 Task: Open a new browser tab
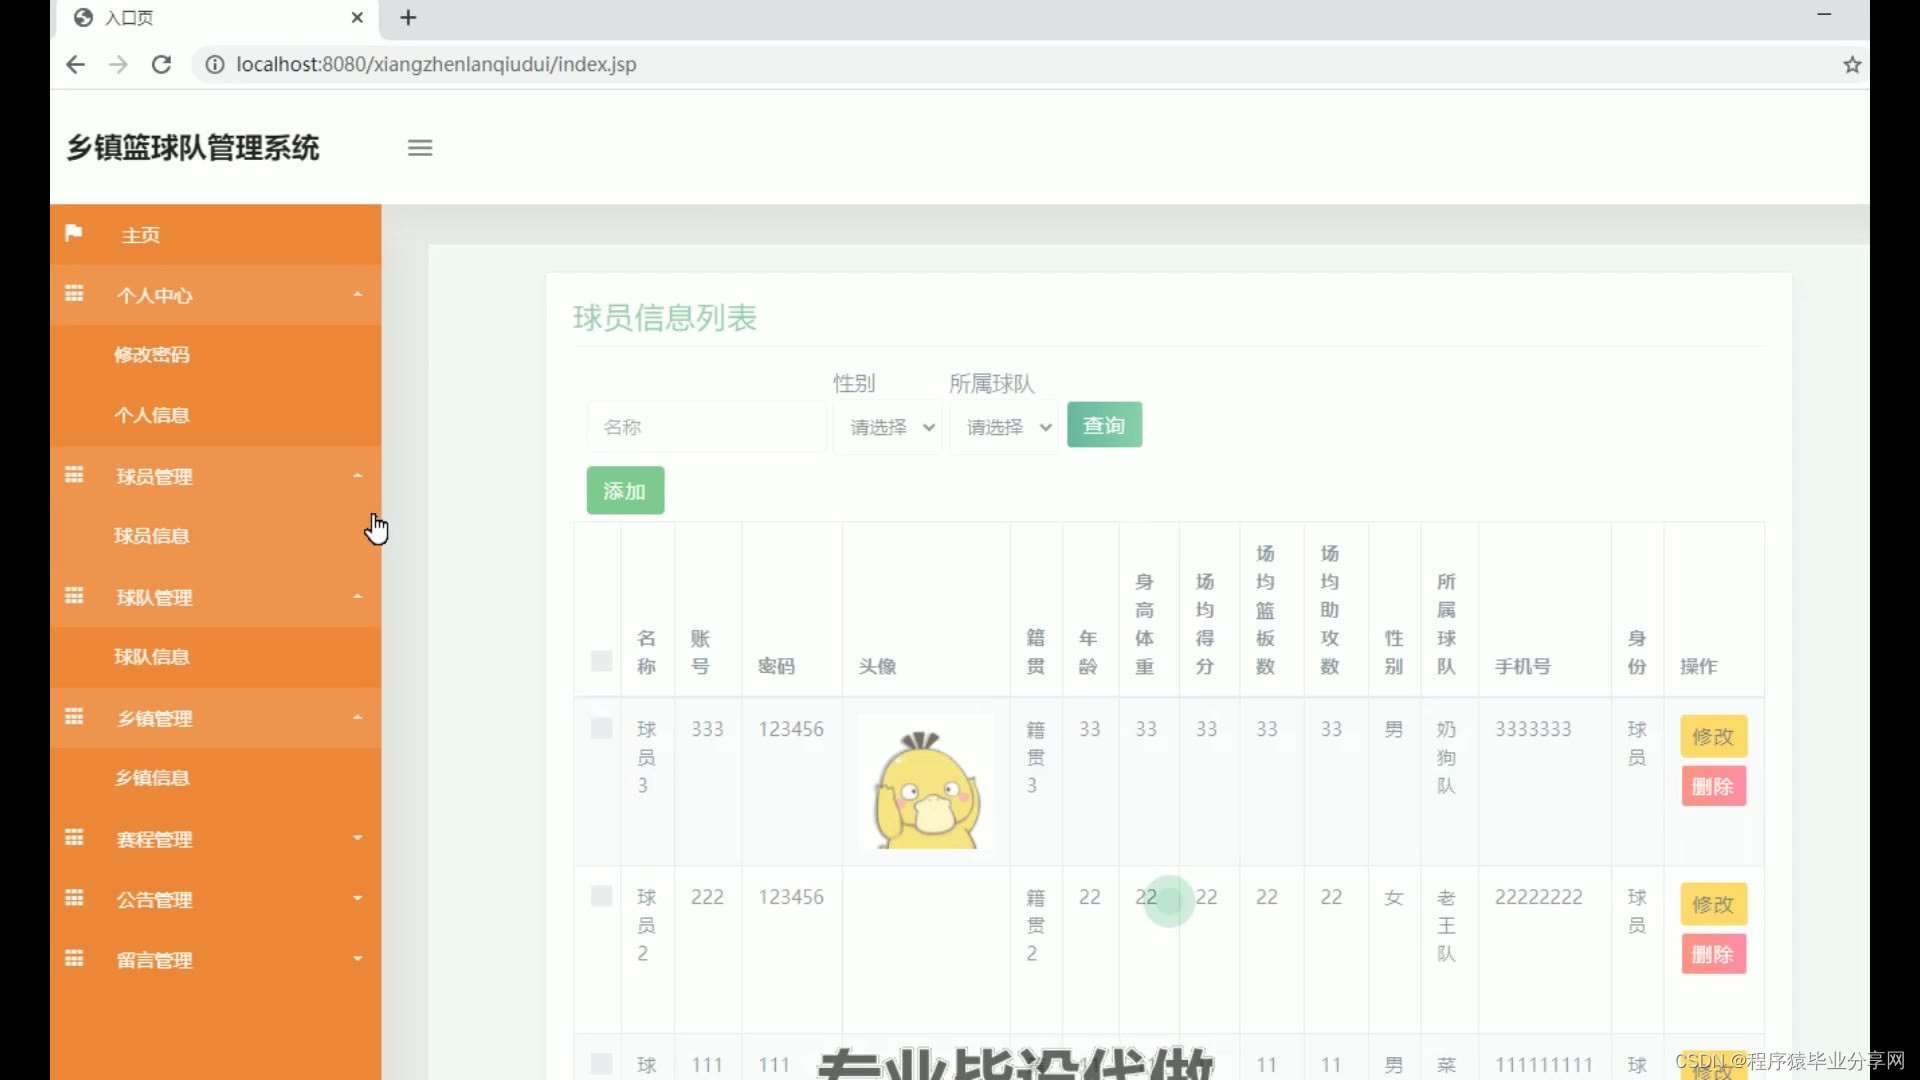tap(408, 17)
